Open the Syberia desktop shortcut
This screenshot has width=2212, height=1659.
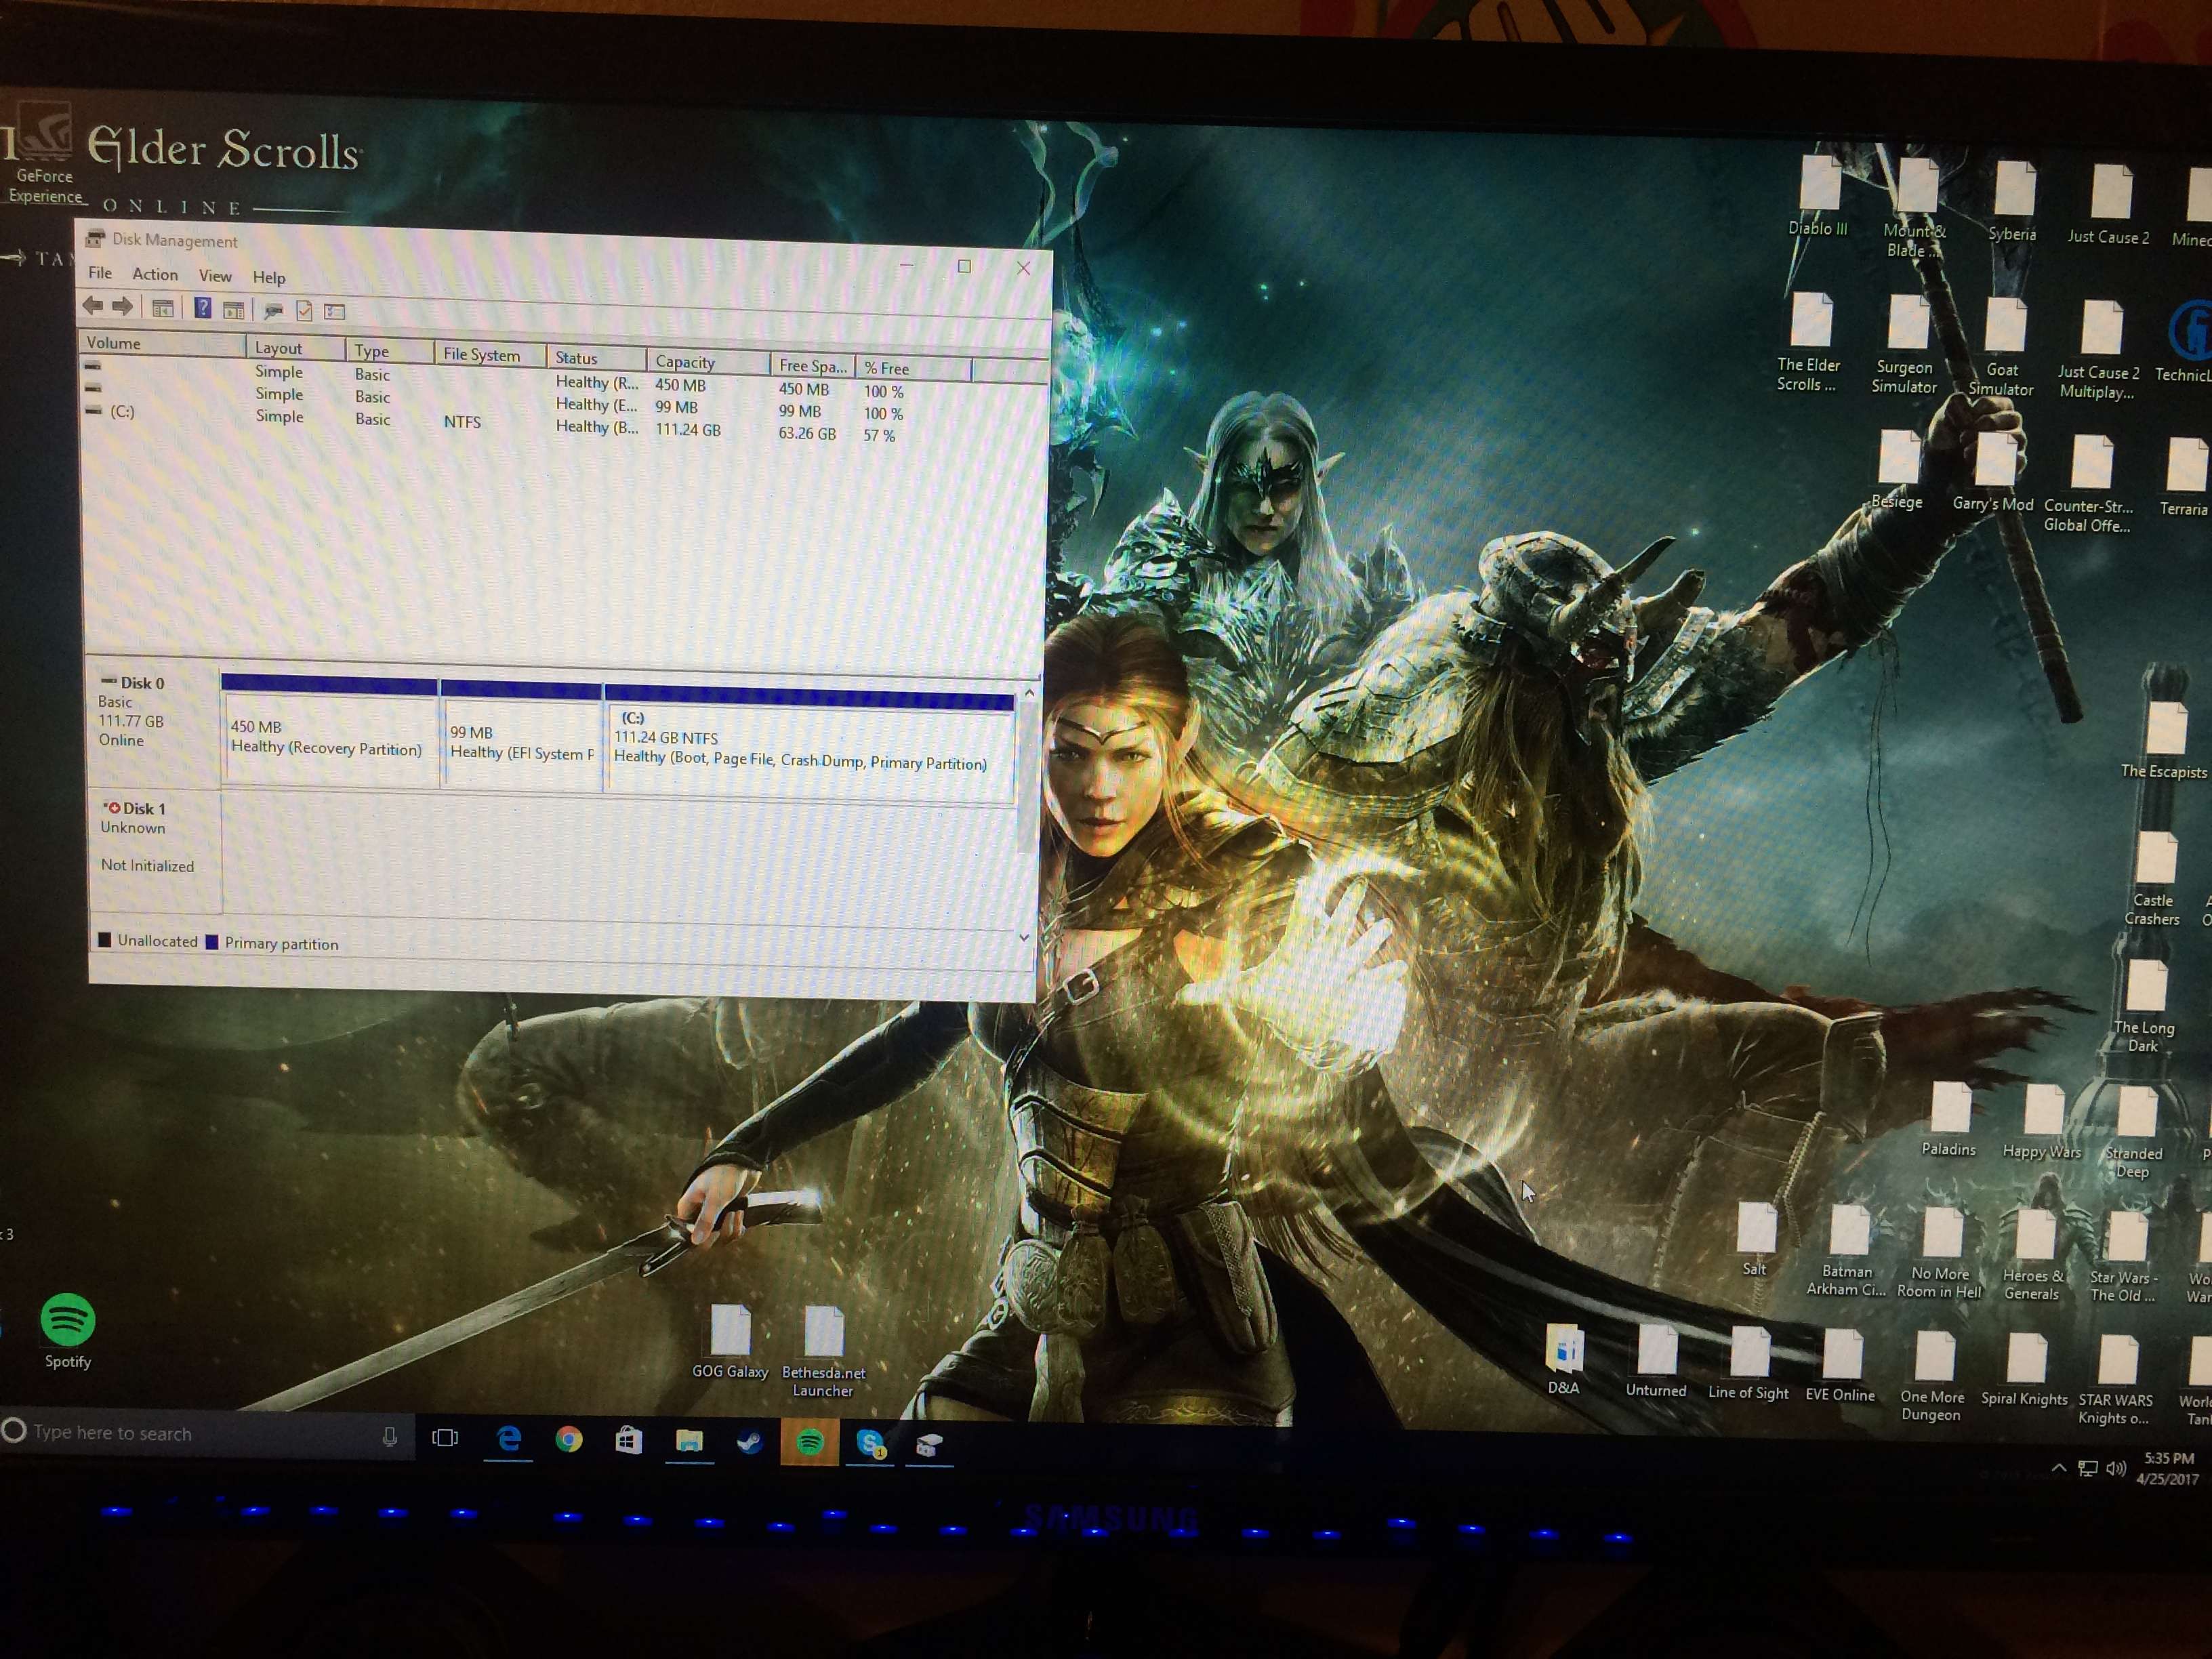click(2013, 202)
